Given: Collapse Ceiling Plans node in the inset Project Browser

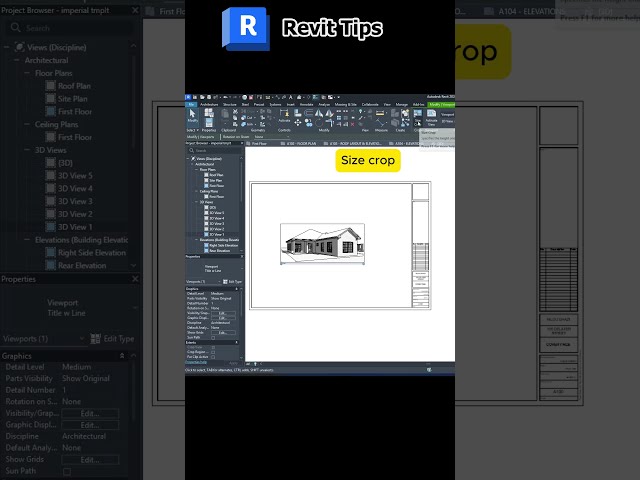Looking at the screenshot, I should 196,191.
